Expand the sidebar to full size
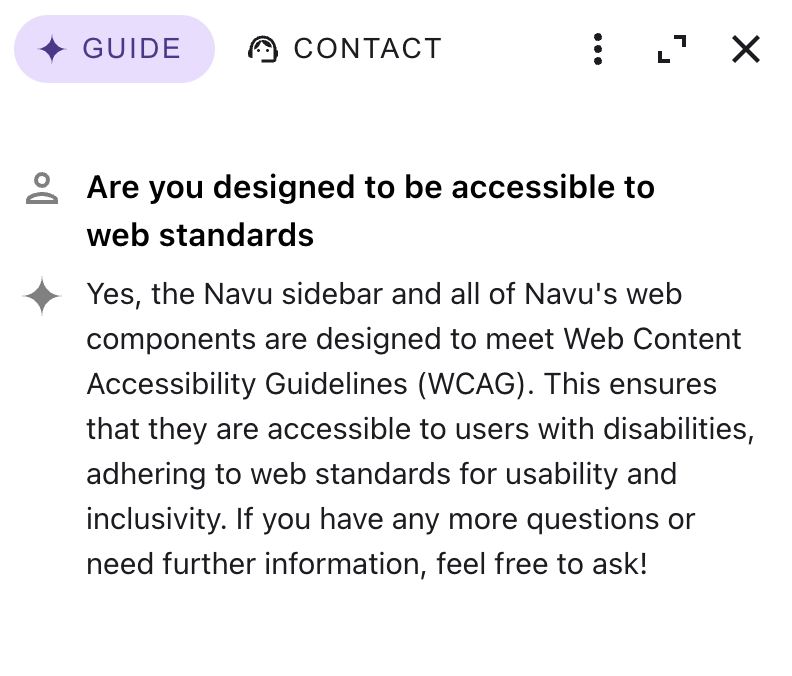The image size is (792, 676). 672,48
